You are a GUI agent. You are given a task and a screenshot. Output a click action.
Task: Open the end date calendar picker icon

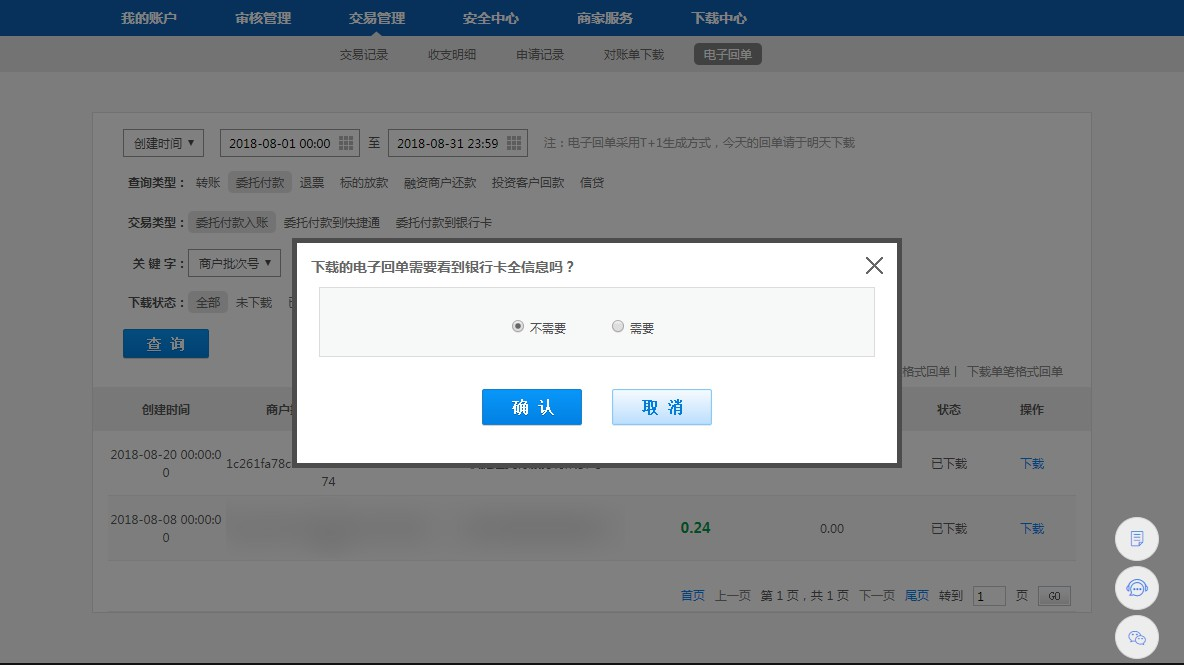click(x=514, y=143)
